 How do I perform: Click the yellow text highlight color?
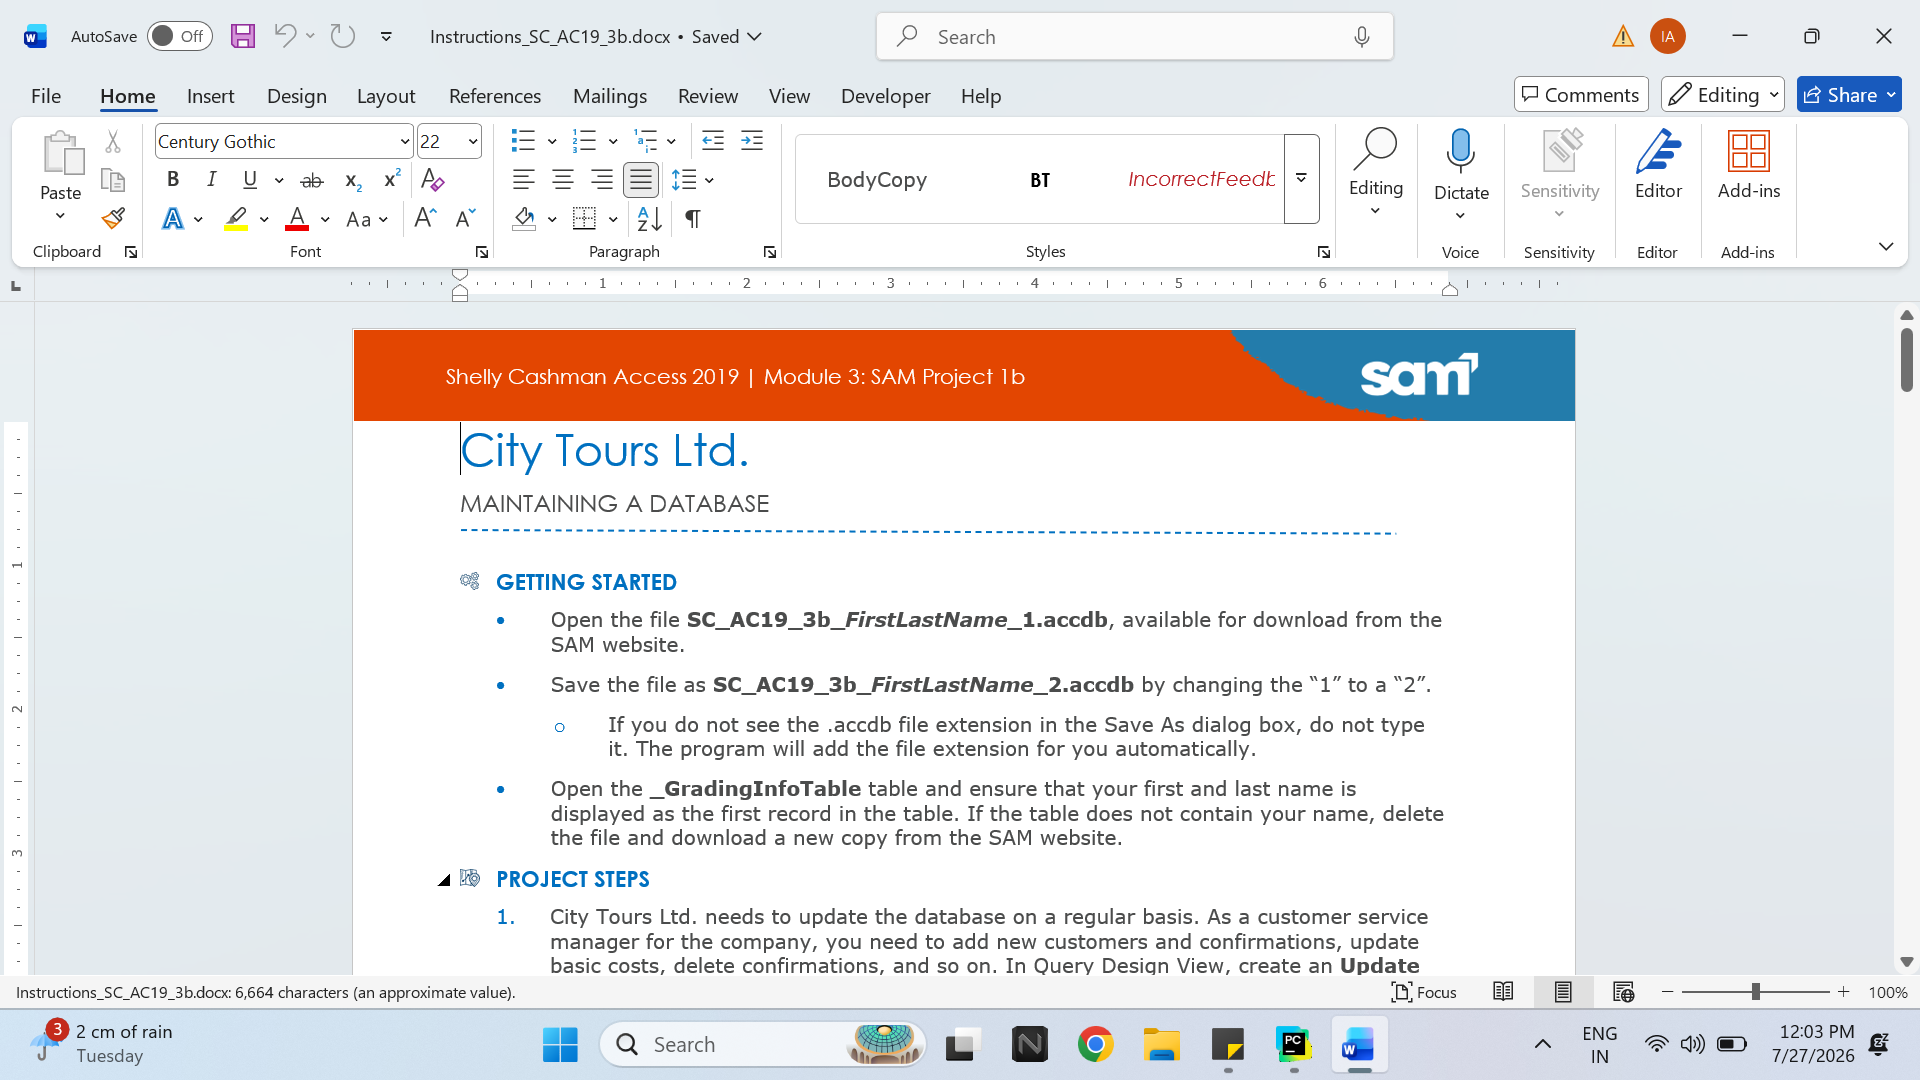(236, 219)
